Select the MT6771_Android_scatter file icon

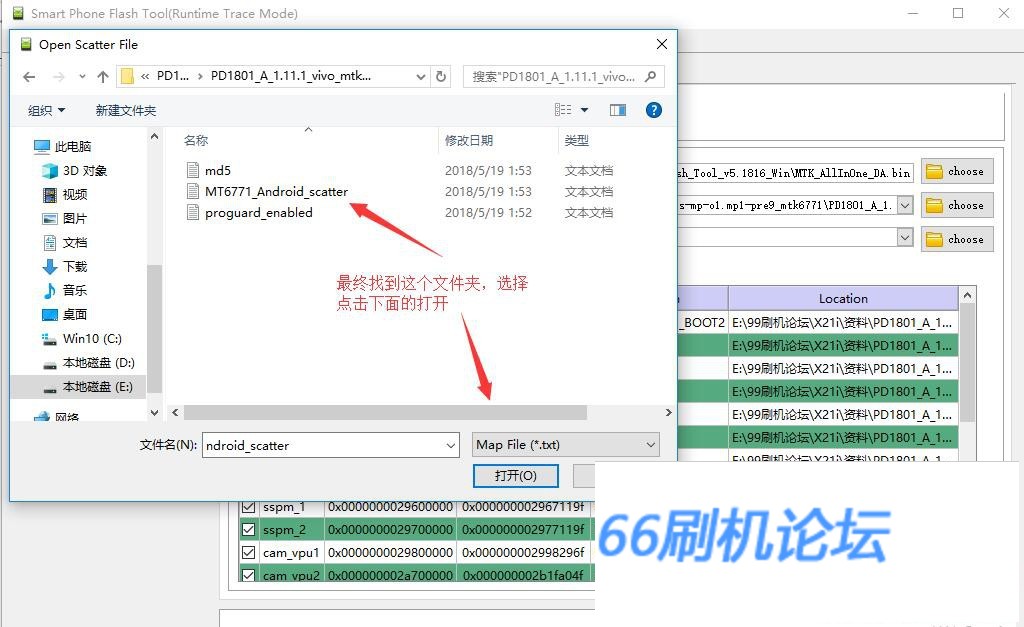click(193, 191)
